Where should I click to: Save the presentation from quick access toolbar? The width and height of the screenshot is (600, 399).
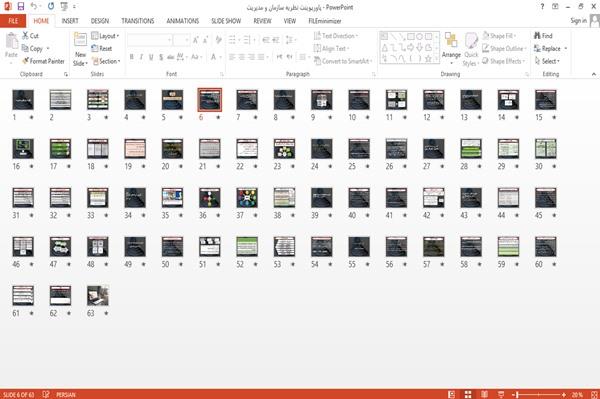pyautogui.click(x=21, y=6)
